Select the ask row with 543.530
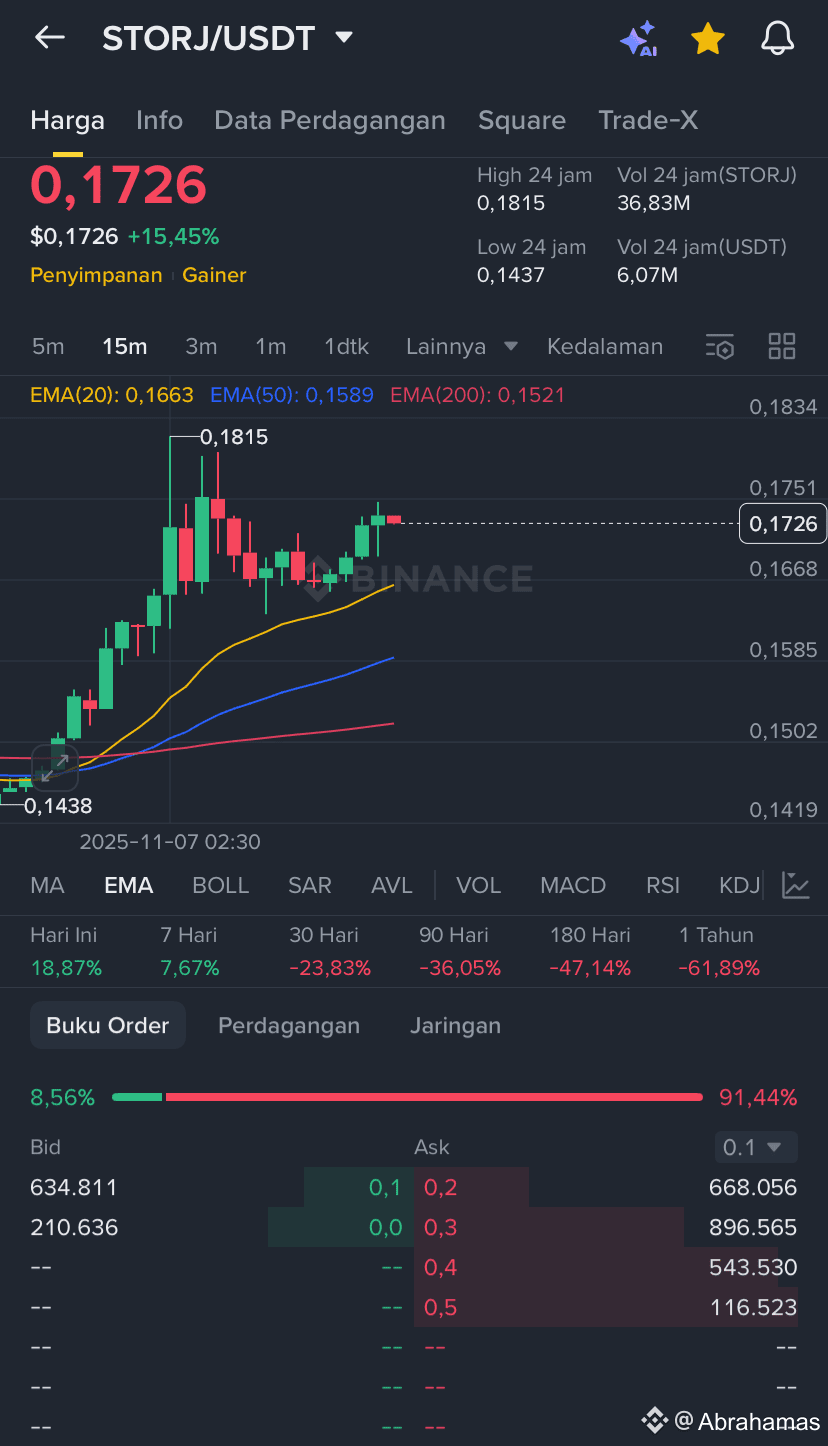 pyautogui.click(x=606, y=1267)
